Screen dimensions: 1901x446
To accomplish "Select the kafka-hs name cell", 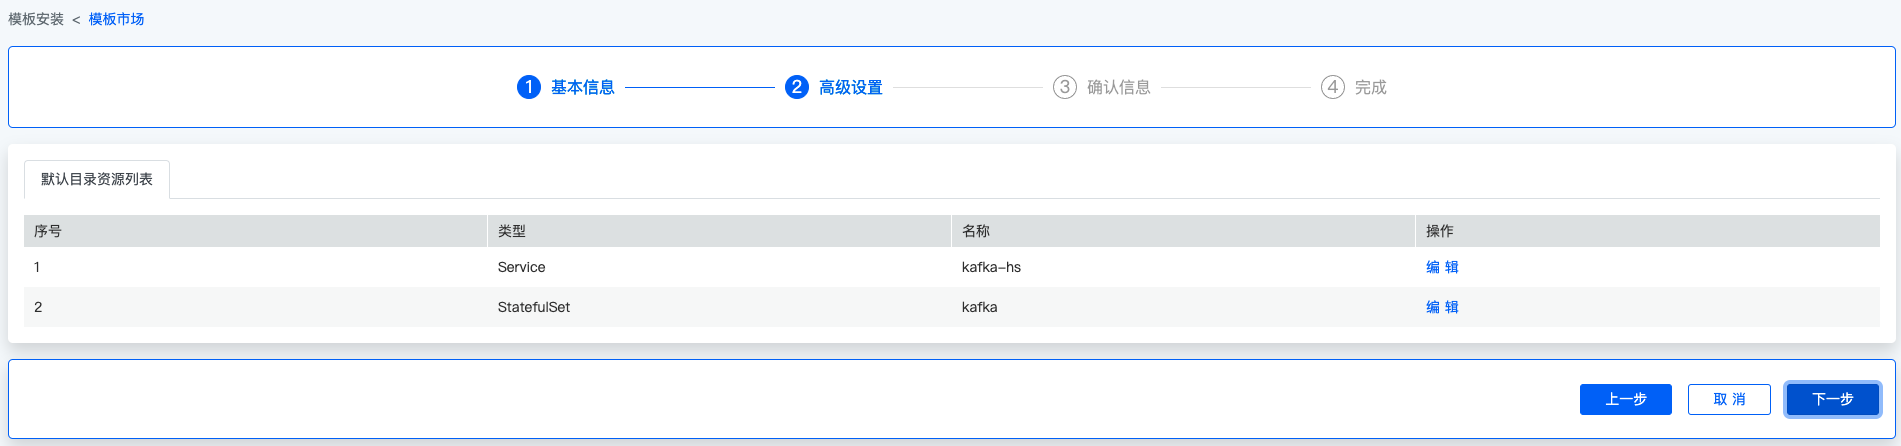I will coord(991,267).
